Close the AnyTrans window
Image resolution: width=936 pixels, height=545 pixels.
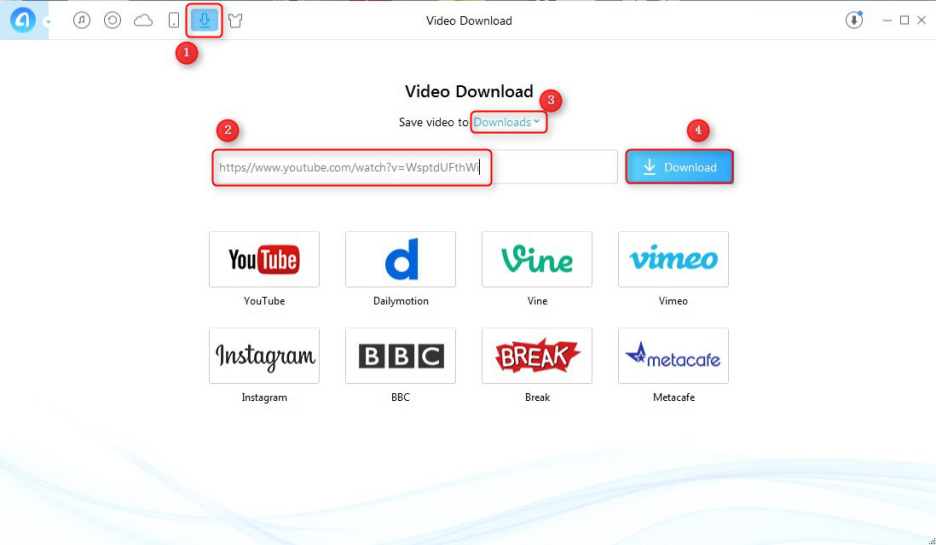point(922,20)
